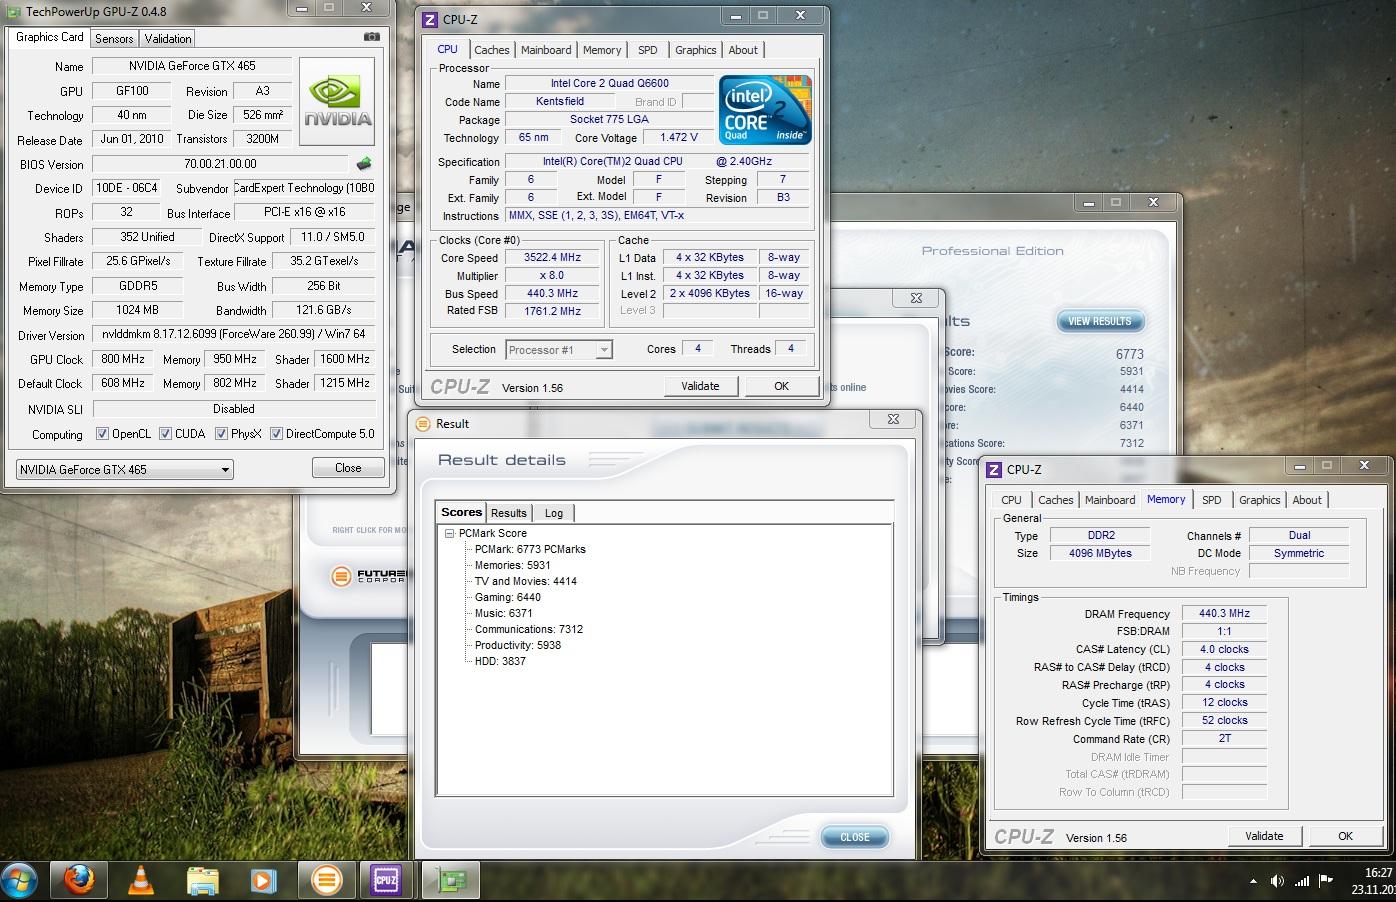
Task: Open CPU tab in CPU-Z Memory window
Action: [x=1011, y=500]
